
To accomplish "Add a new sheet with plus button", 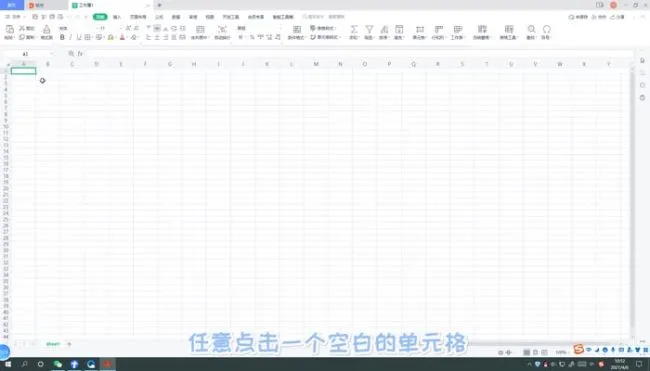I will click(x=69, y=344).
